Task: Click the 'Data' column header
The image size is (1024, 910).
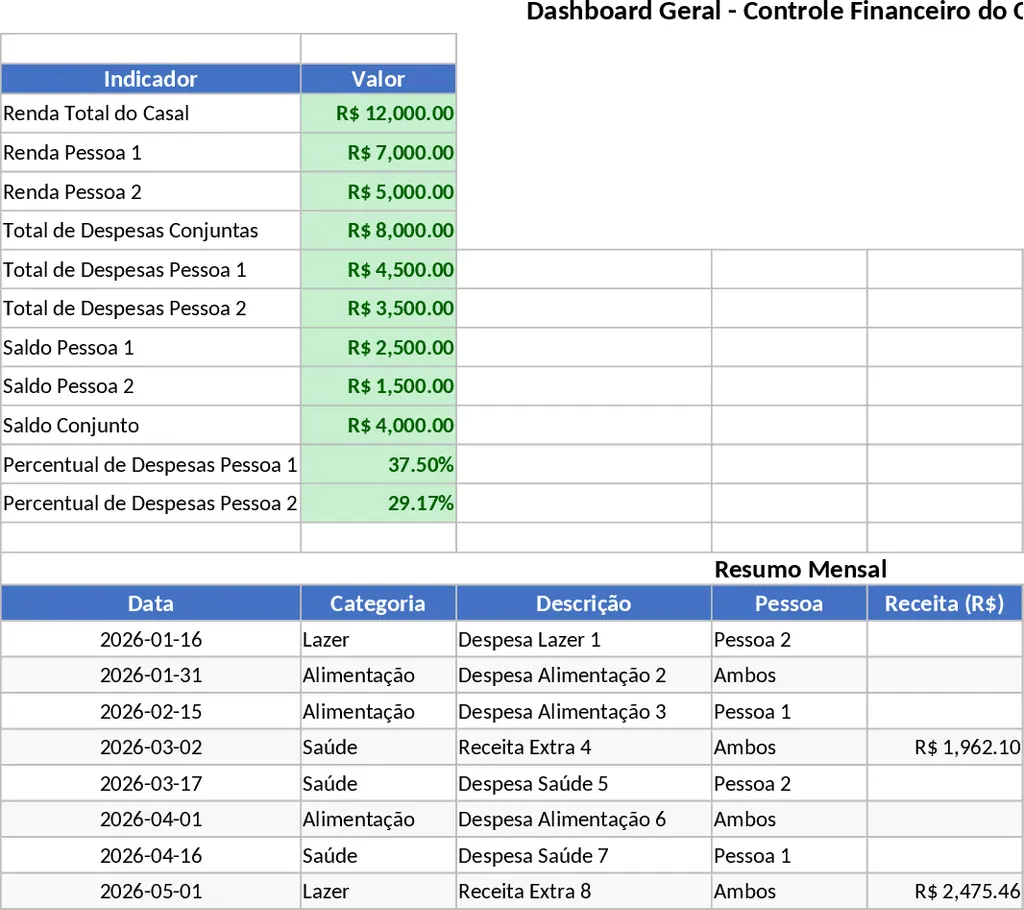Action: click(150, 603)
